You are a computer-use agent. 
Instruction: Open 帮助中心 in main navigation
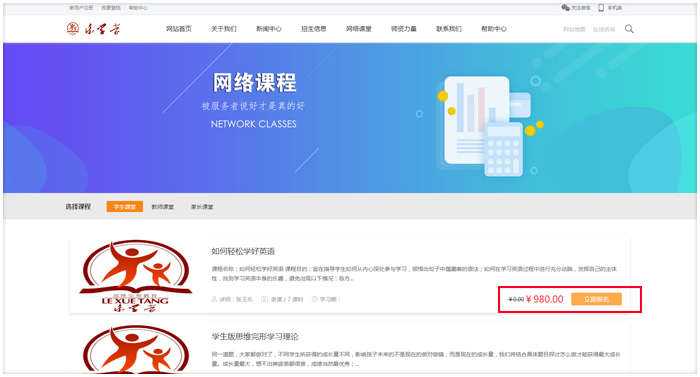[494, 29]
